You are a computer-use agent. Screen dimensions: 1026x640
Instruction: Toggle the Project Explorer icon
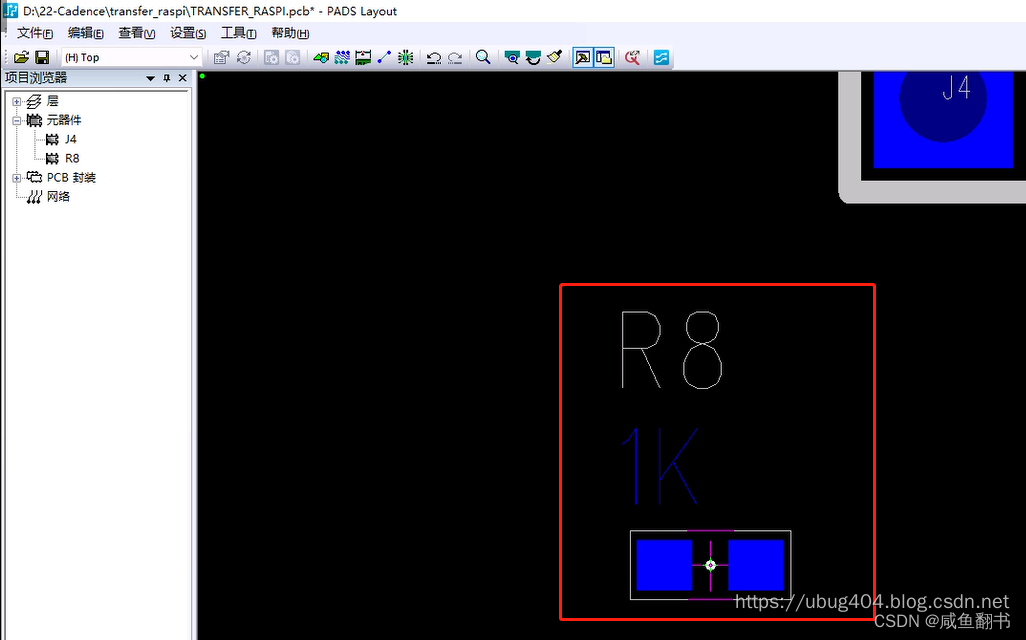[x=604, y=58]
